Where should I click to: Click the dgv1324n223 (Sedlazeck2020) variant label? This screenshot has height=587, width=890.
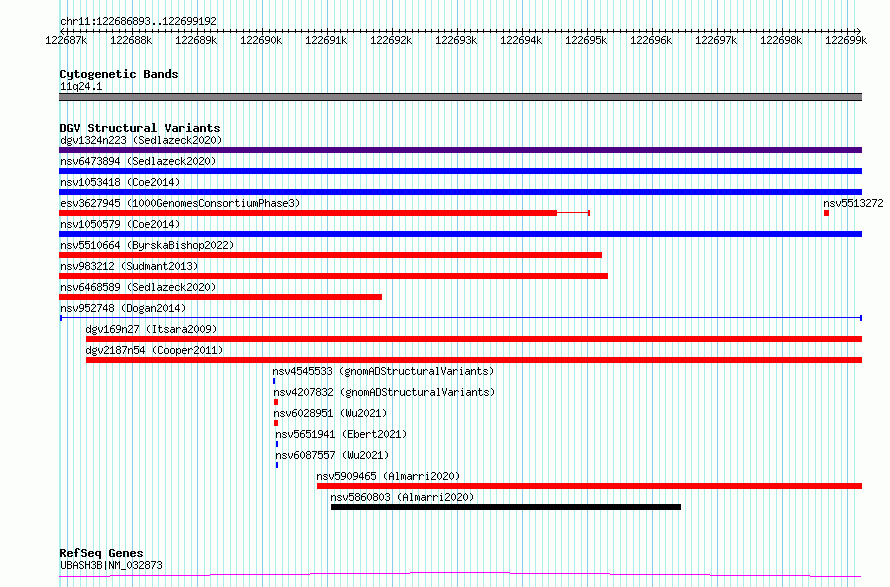[141, 140]
